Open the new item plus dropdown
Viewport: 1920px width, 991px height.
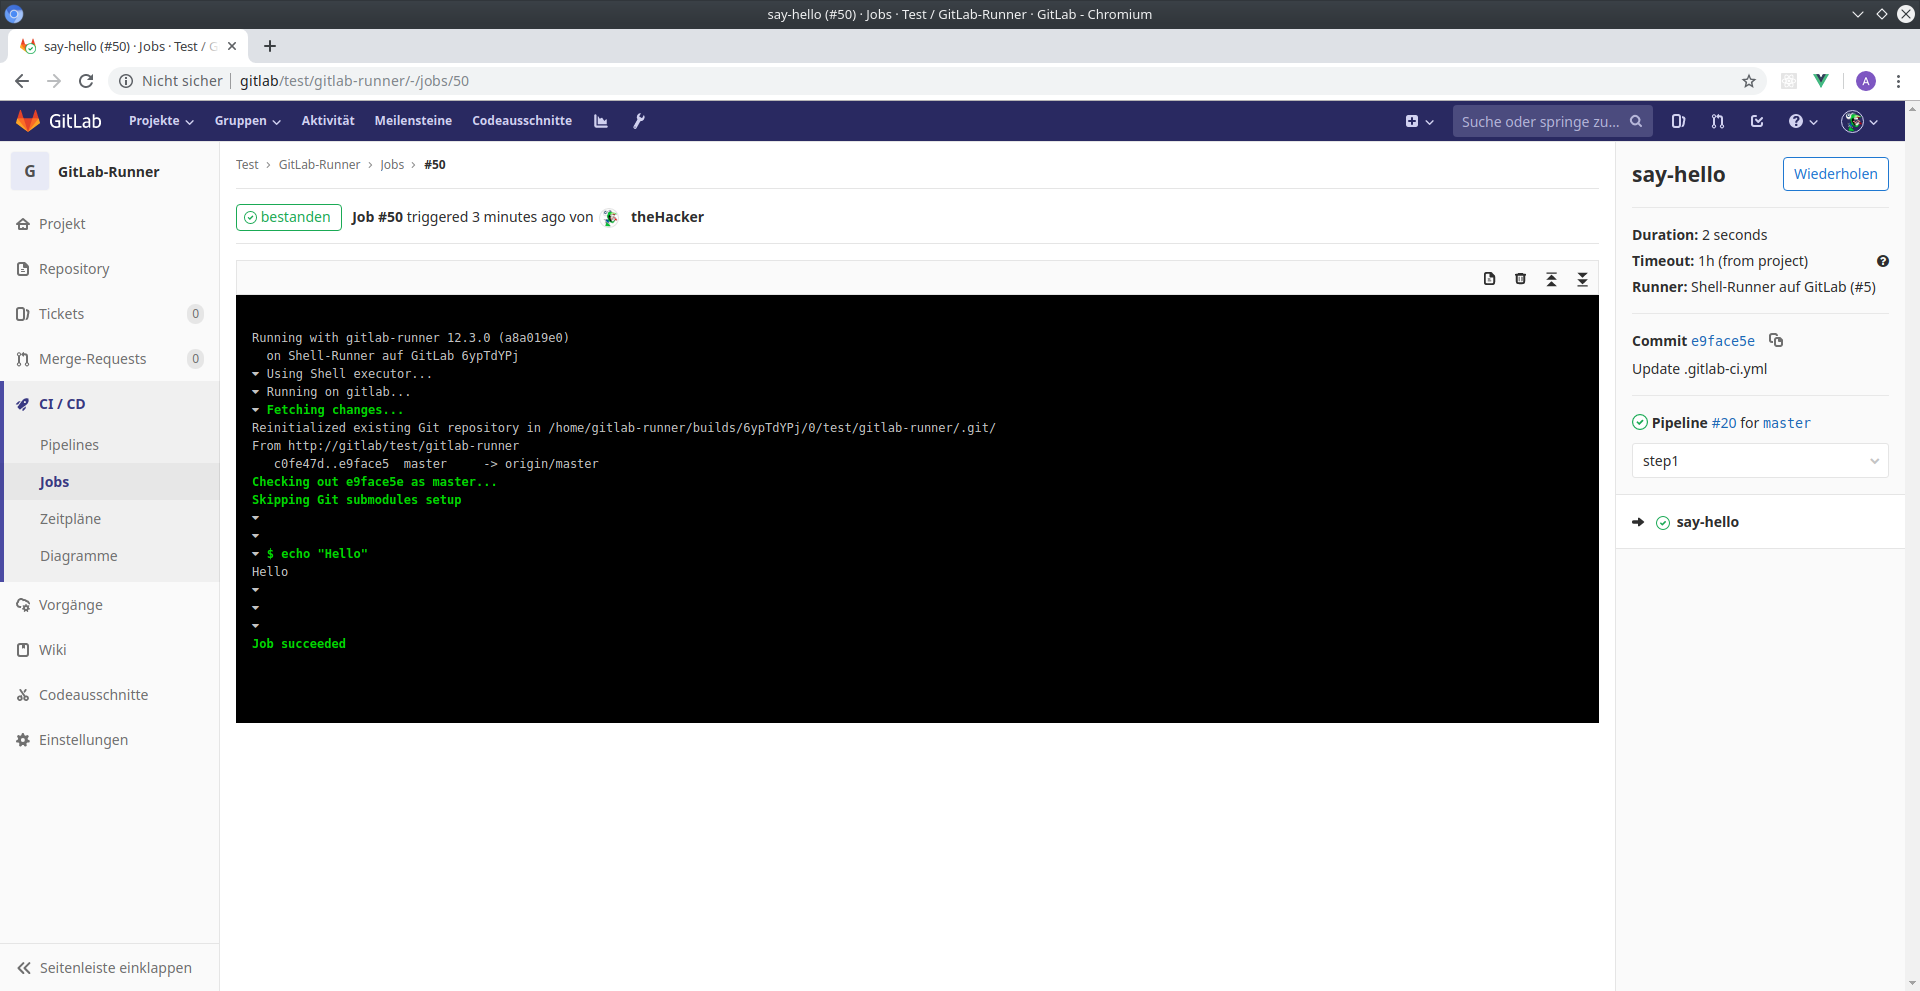1419,121
